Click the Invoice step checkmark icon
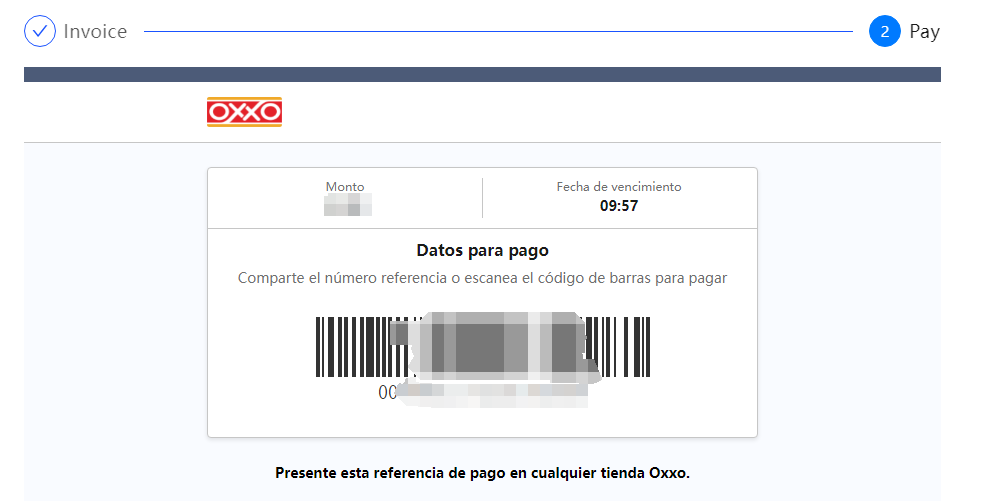 pos(39,31)
